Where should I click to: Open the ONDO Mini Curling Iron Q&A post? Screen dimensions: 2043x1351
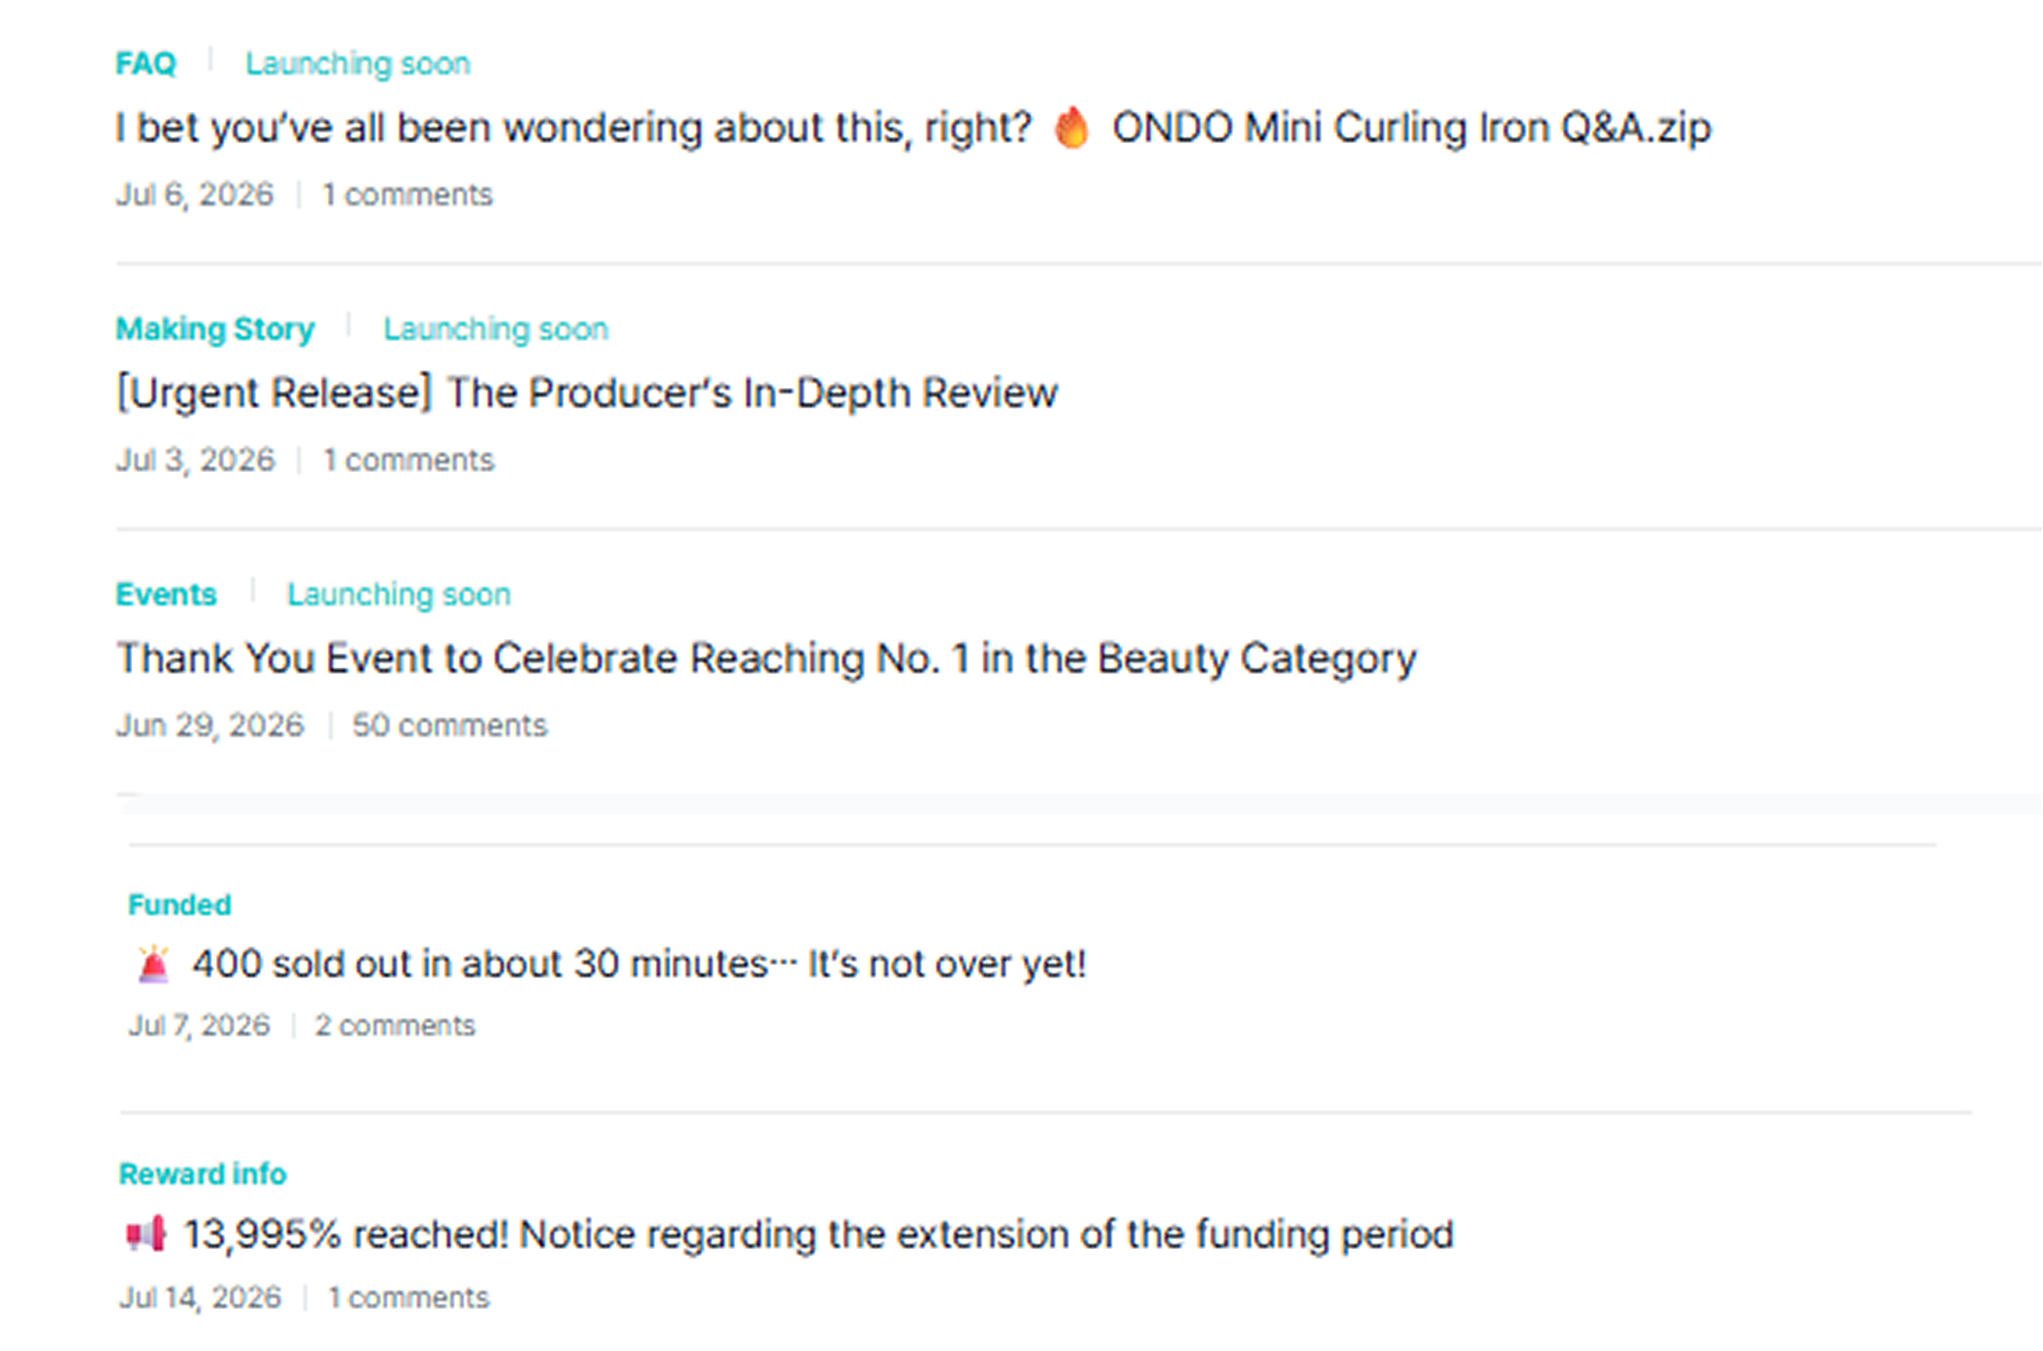[x=913, y=128]
